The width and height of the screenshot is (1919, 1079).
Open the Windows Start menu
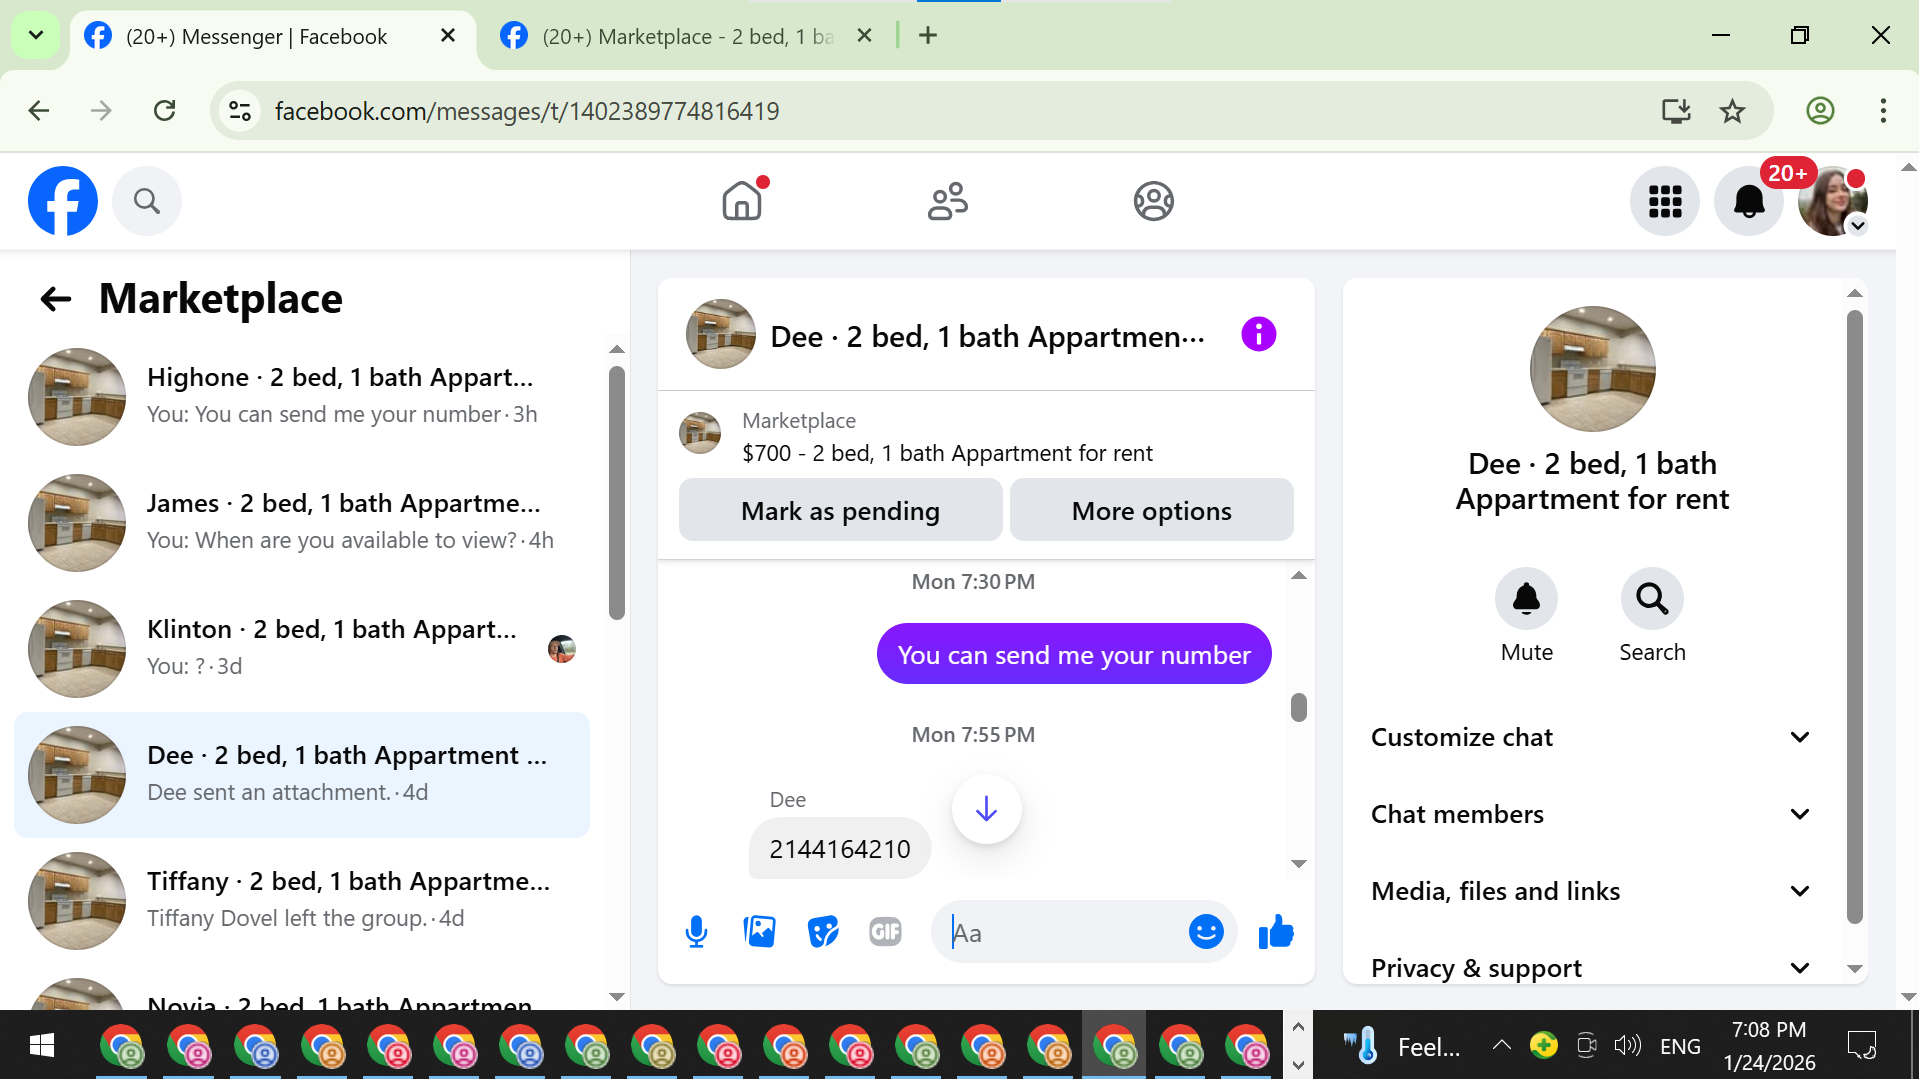(x=41, y=1045)
